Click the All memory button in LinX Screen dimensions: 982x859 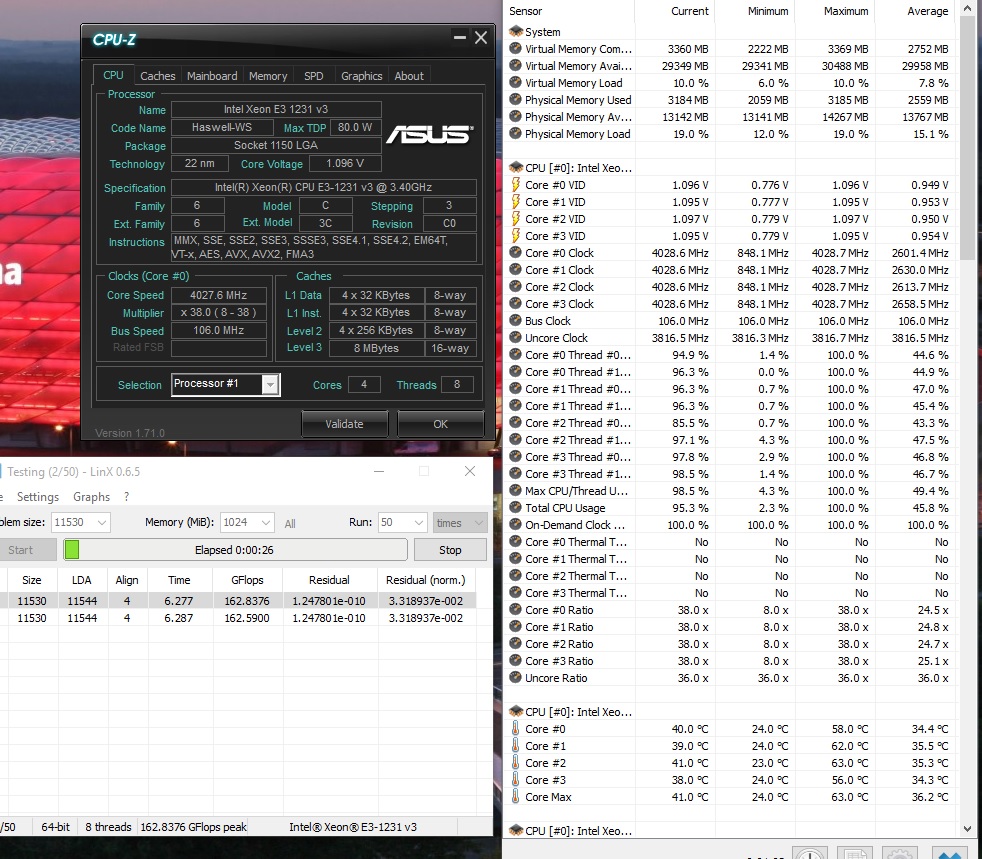[290, 523]
